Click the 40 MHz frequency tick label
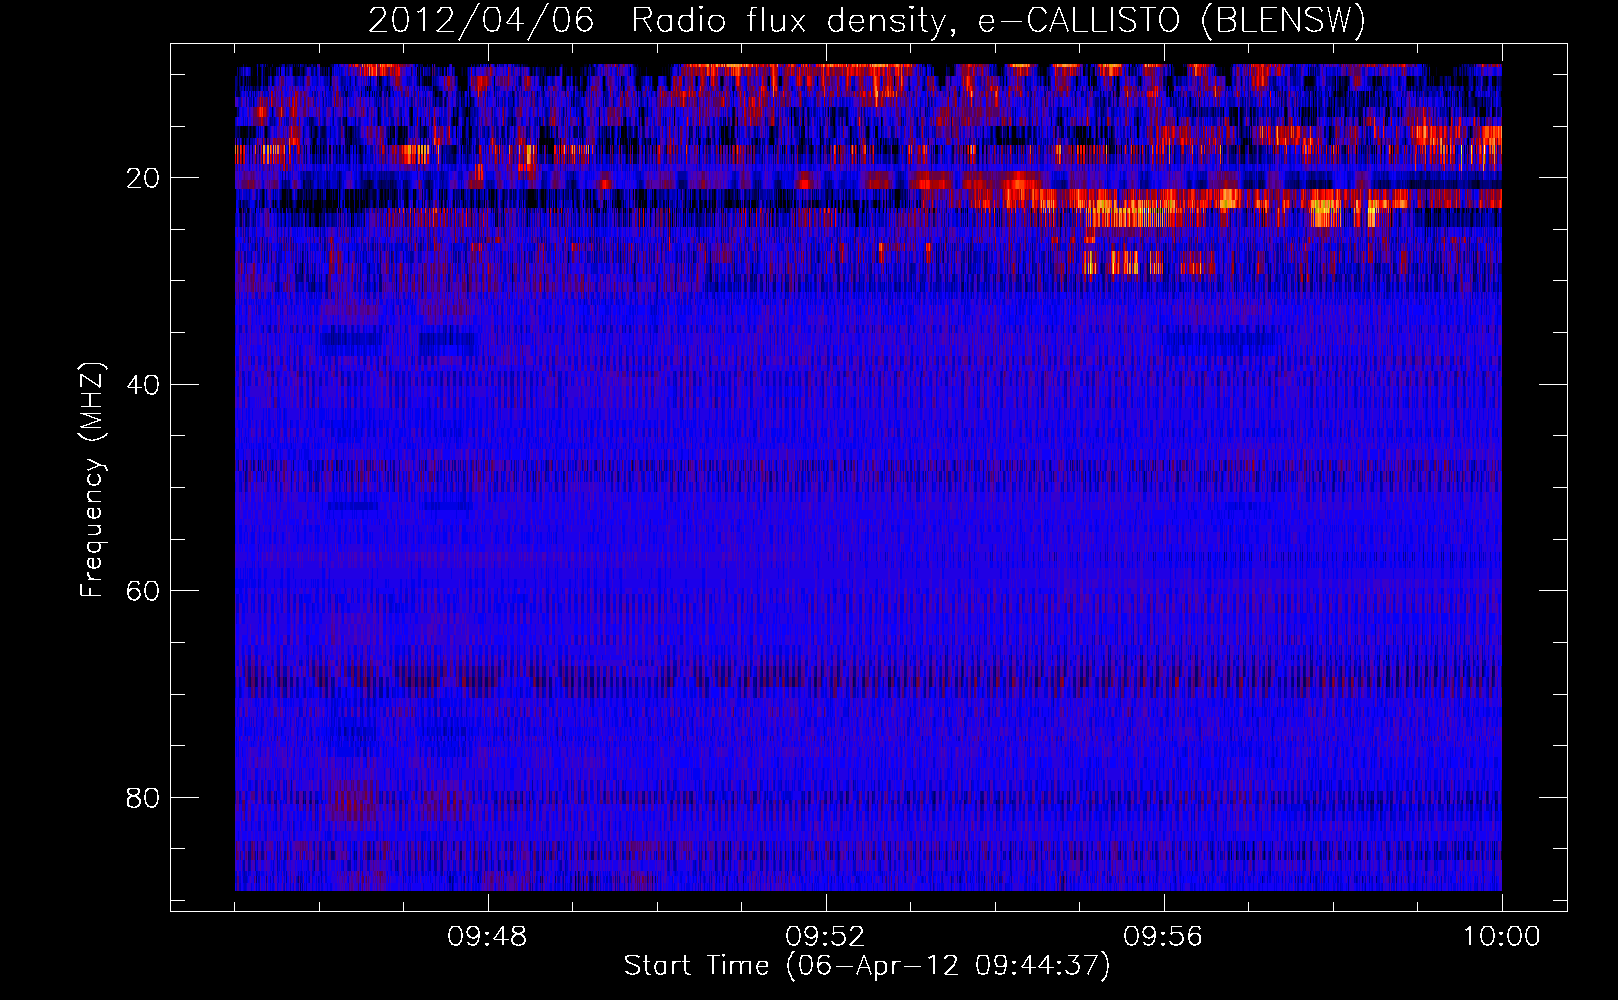This screenshot has height=1000, width=1618. (x=143, y=385)
